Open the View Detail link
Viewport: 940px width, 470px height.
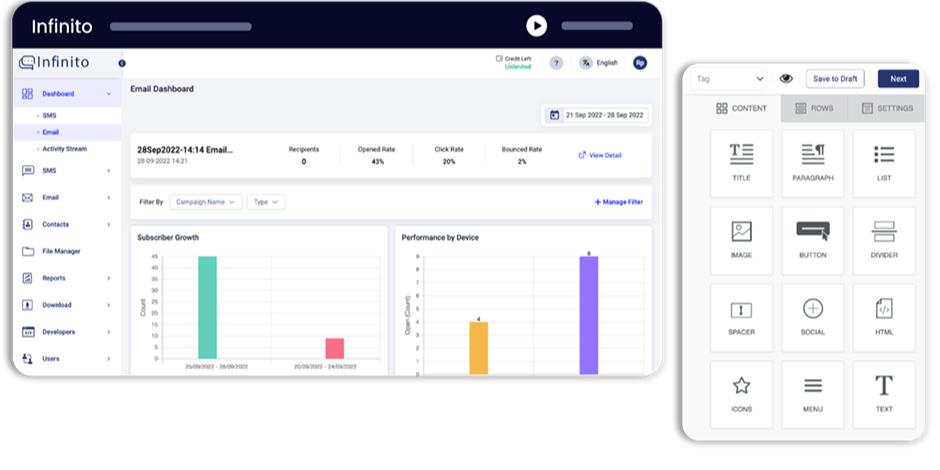coord(600,155)
